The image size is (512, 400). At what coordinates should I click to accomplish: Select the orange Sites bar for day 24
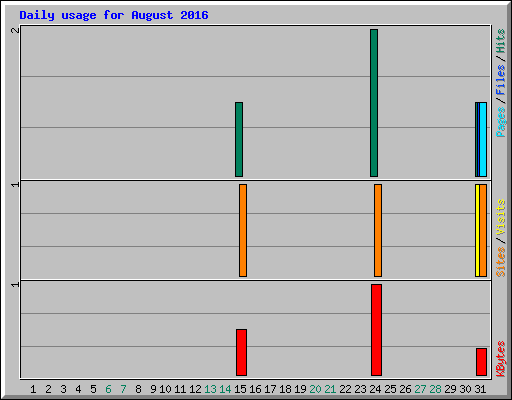378,230
